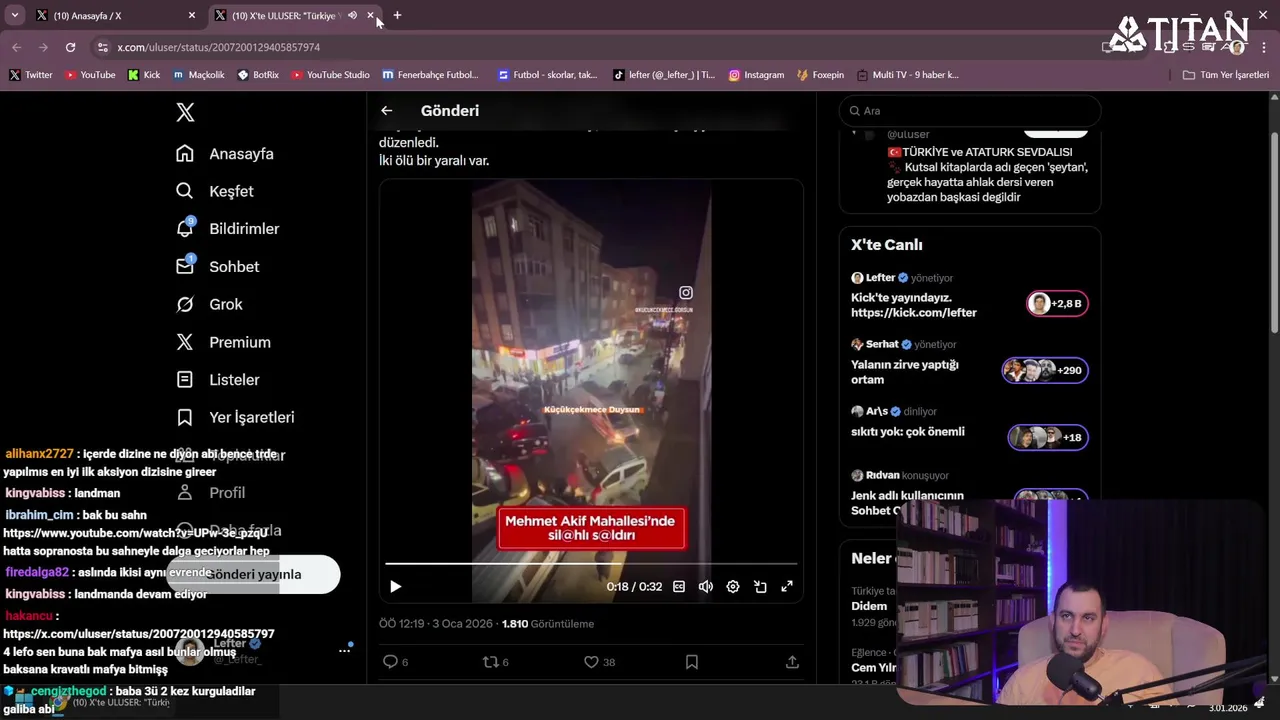The height and width of the screenshot is (720, 1280).
Task: Reload the page
Action: (70, 47)
